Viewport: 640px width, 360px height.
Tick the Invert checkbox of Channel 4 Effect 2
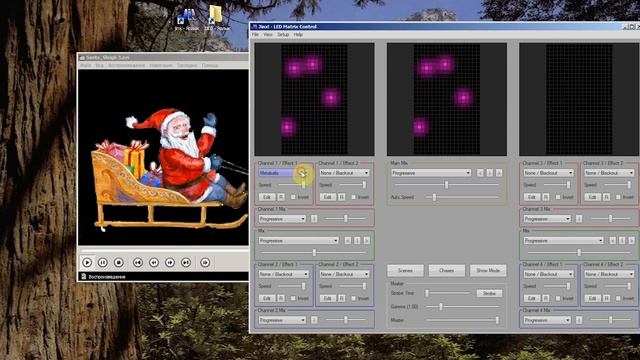(x=618, y=298)
